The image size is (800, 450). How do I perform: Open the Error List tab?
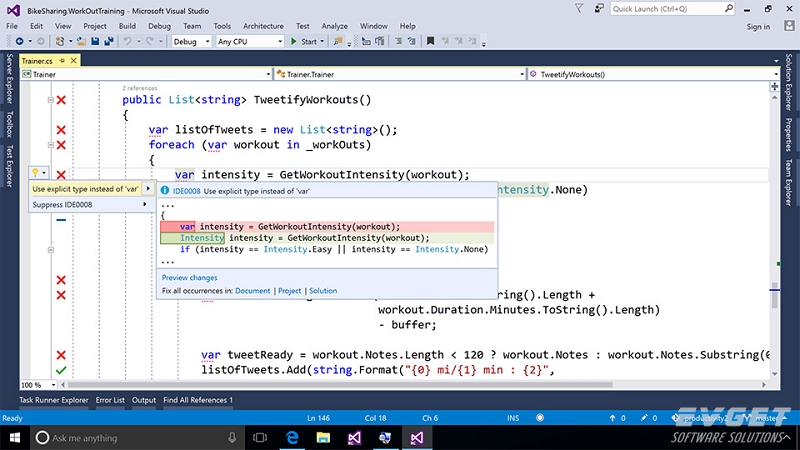pos(110,400)
